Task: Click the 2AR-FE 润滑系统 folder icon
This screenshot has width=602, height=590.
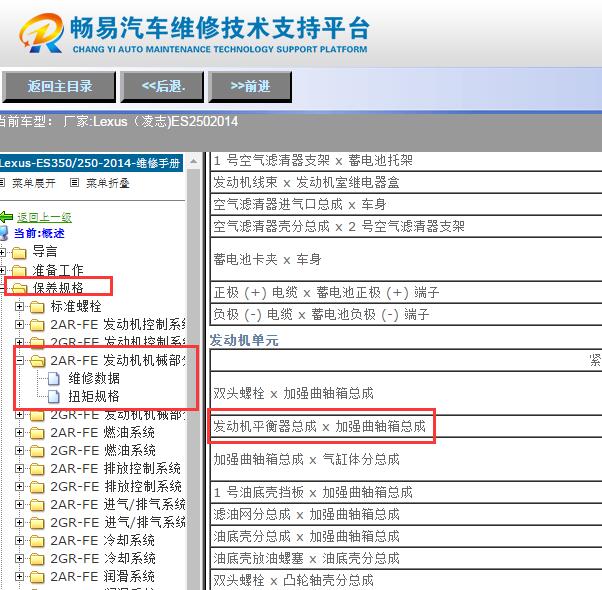Action: point(37,577)
